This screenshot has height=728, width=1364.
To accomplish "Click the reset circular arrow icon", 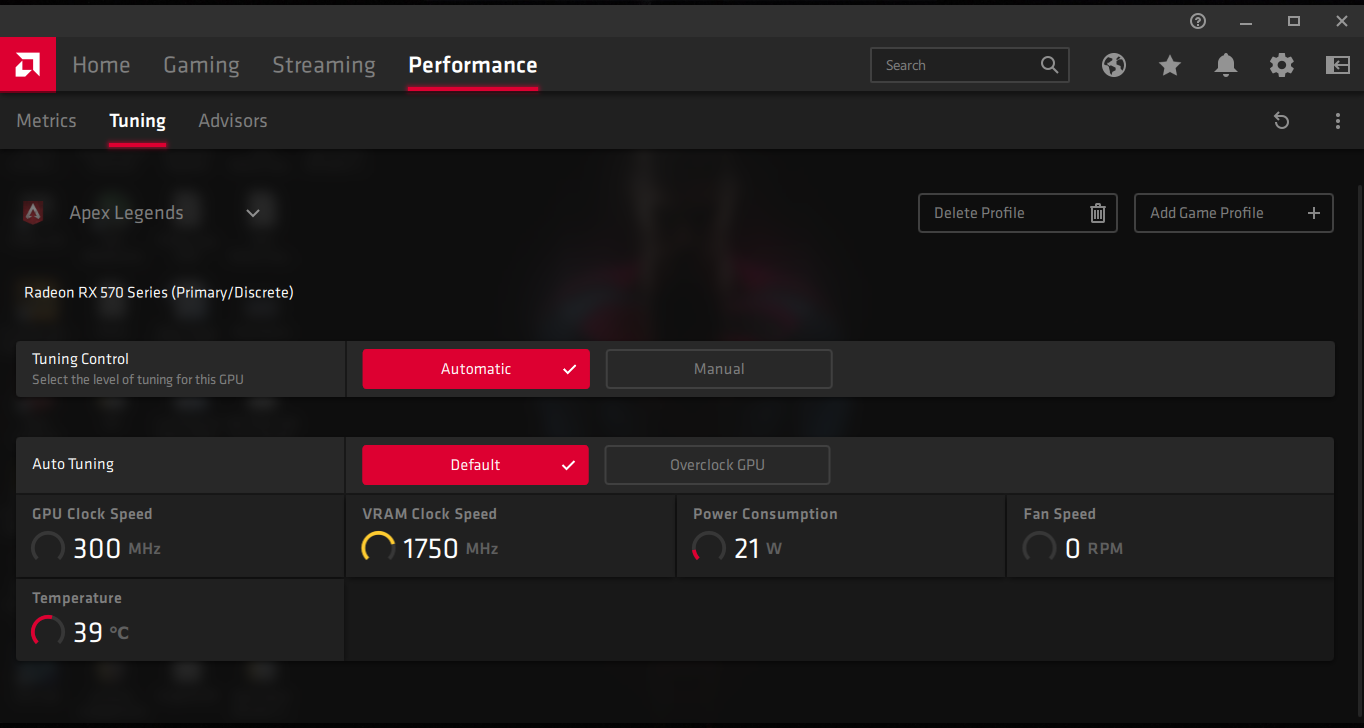I will click(1282, 121).
